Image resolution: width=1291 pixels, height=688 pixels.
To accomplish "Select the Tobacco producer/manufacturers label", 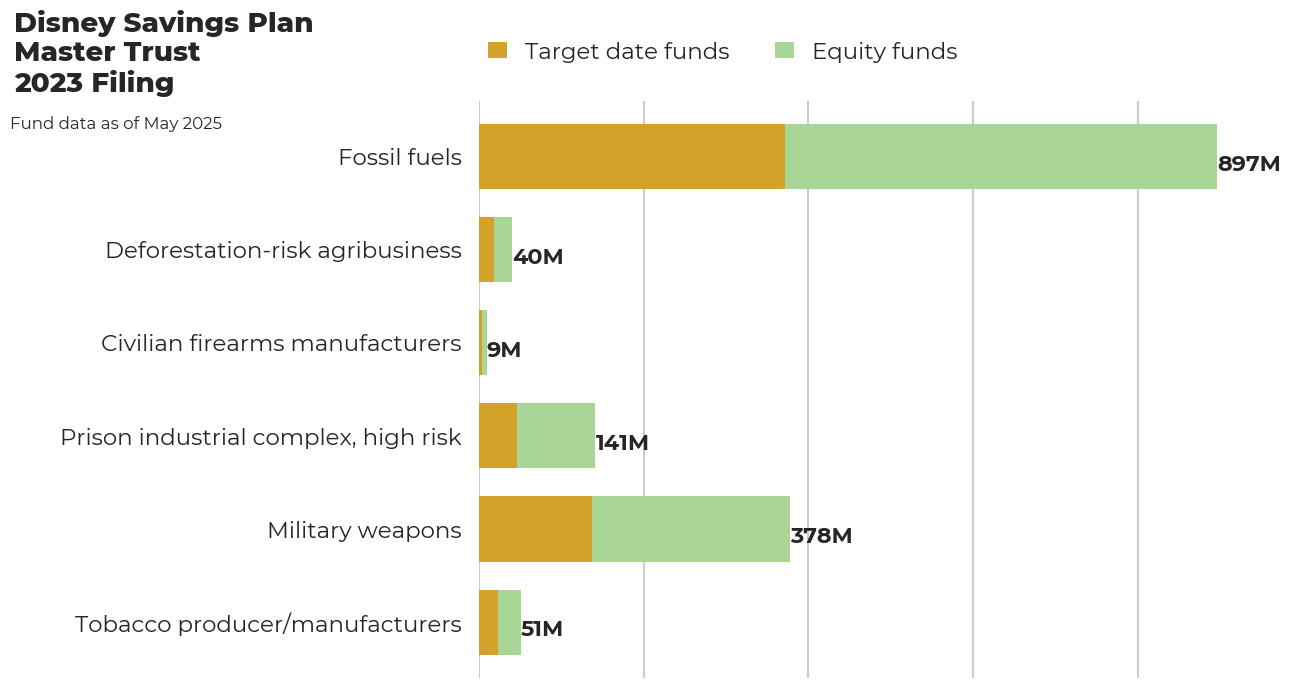I will tap(268, 625).
